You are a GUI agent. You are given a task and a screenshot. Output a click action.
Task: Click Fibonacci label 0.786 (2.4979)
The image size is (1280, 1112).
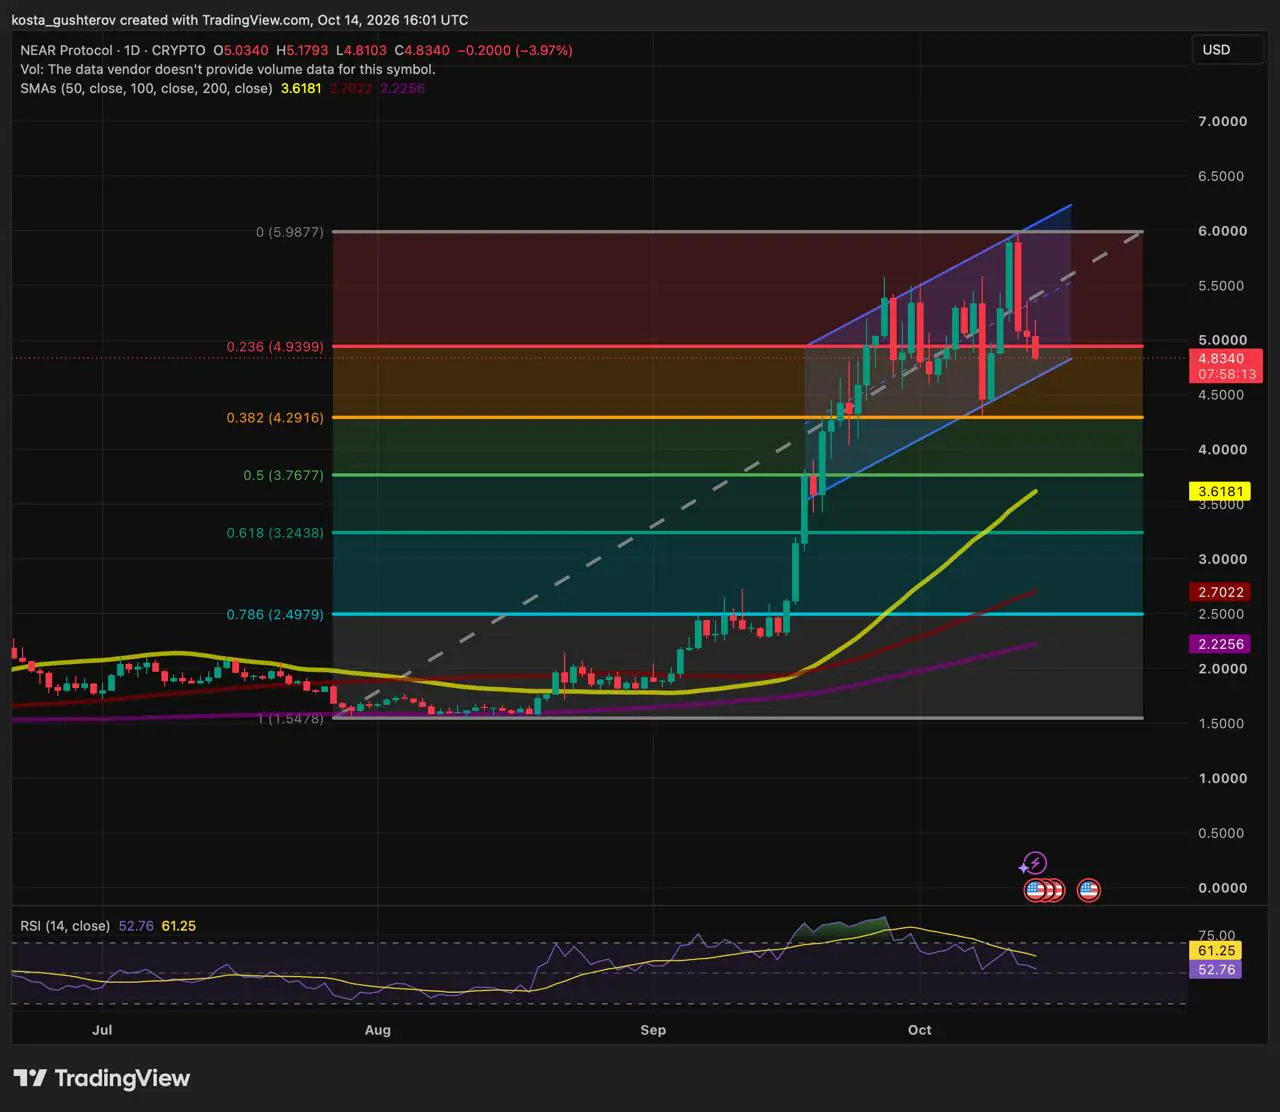pyautogui.click(x=275, y=614)
